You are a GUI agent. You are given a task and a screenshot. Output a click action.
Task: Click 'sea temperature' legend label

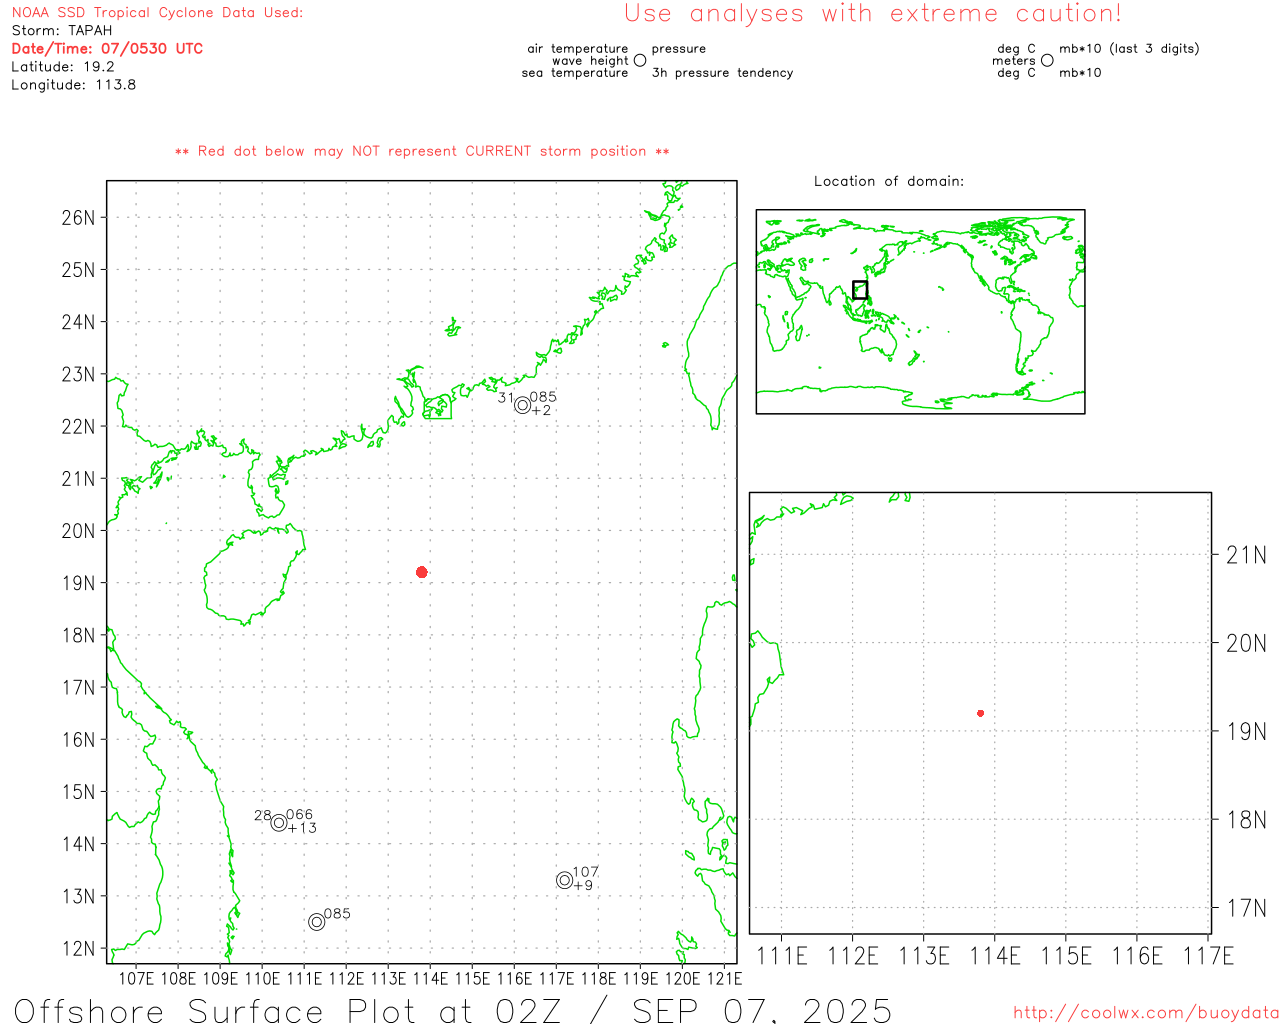tap(575, 73)
